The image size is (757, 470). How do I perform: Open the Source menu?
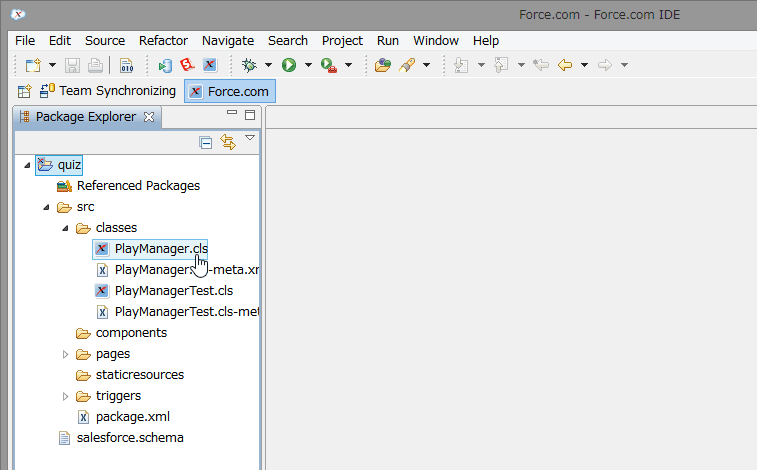(105, 41)
